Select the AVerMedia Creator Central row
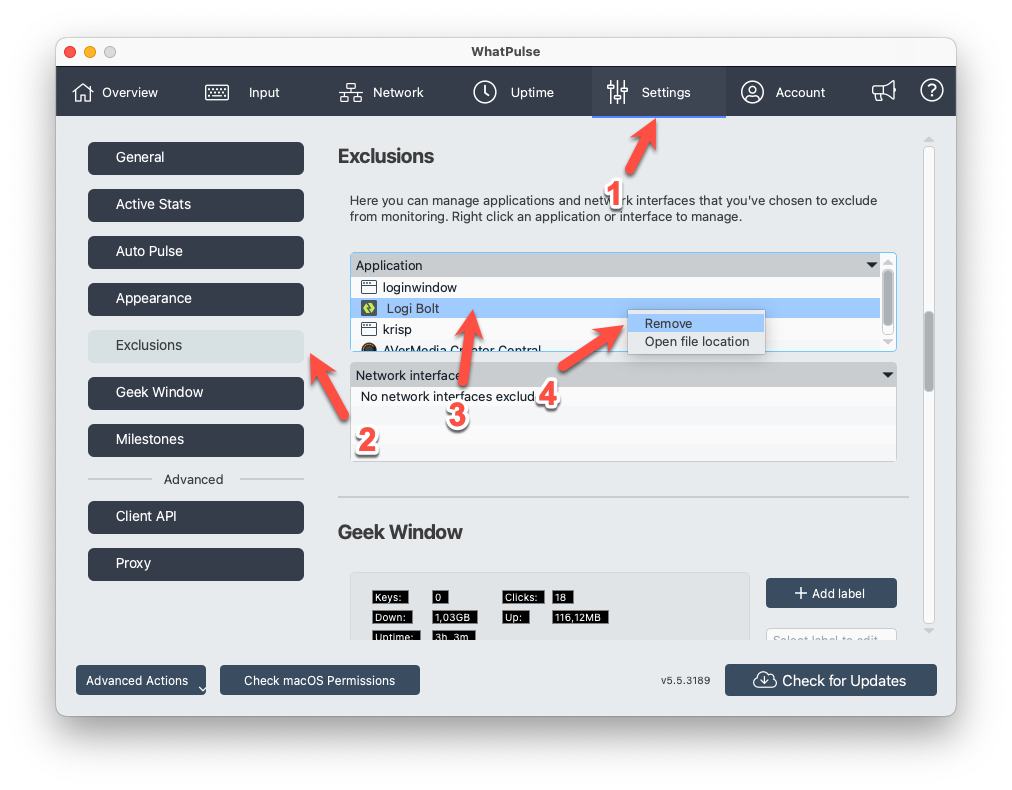This screenshot has height=790, width=1012. (x=616, y=347)
